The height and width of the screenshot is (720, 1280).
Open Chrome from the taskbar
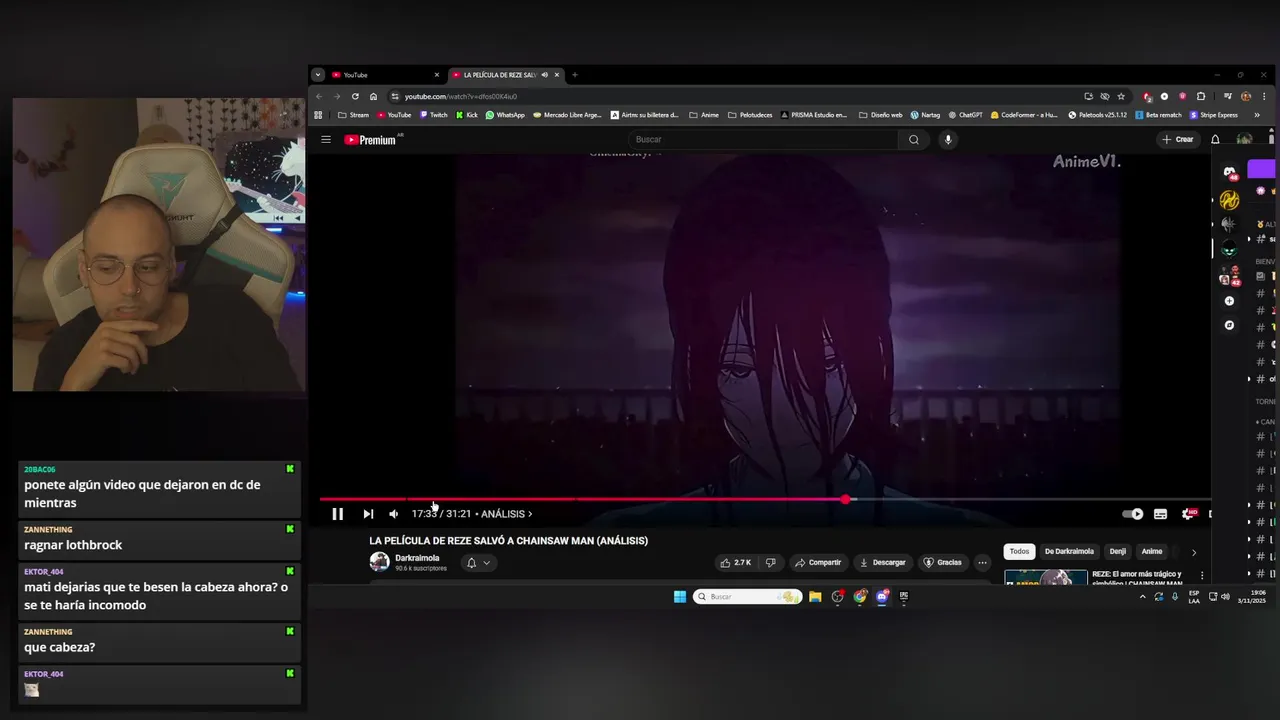(860, 597)
